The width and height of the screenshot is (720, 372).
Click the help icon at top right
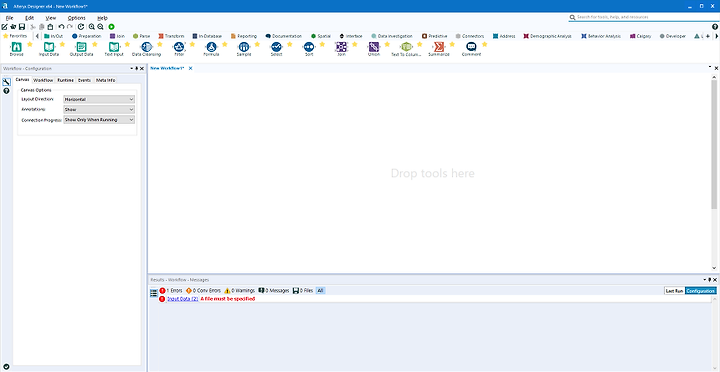[x=714, y=27]
